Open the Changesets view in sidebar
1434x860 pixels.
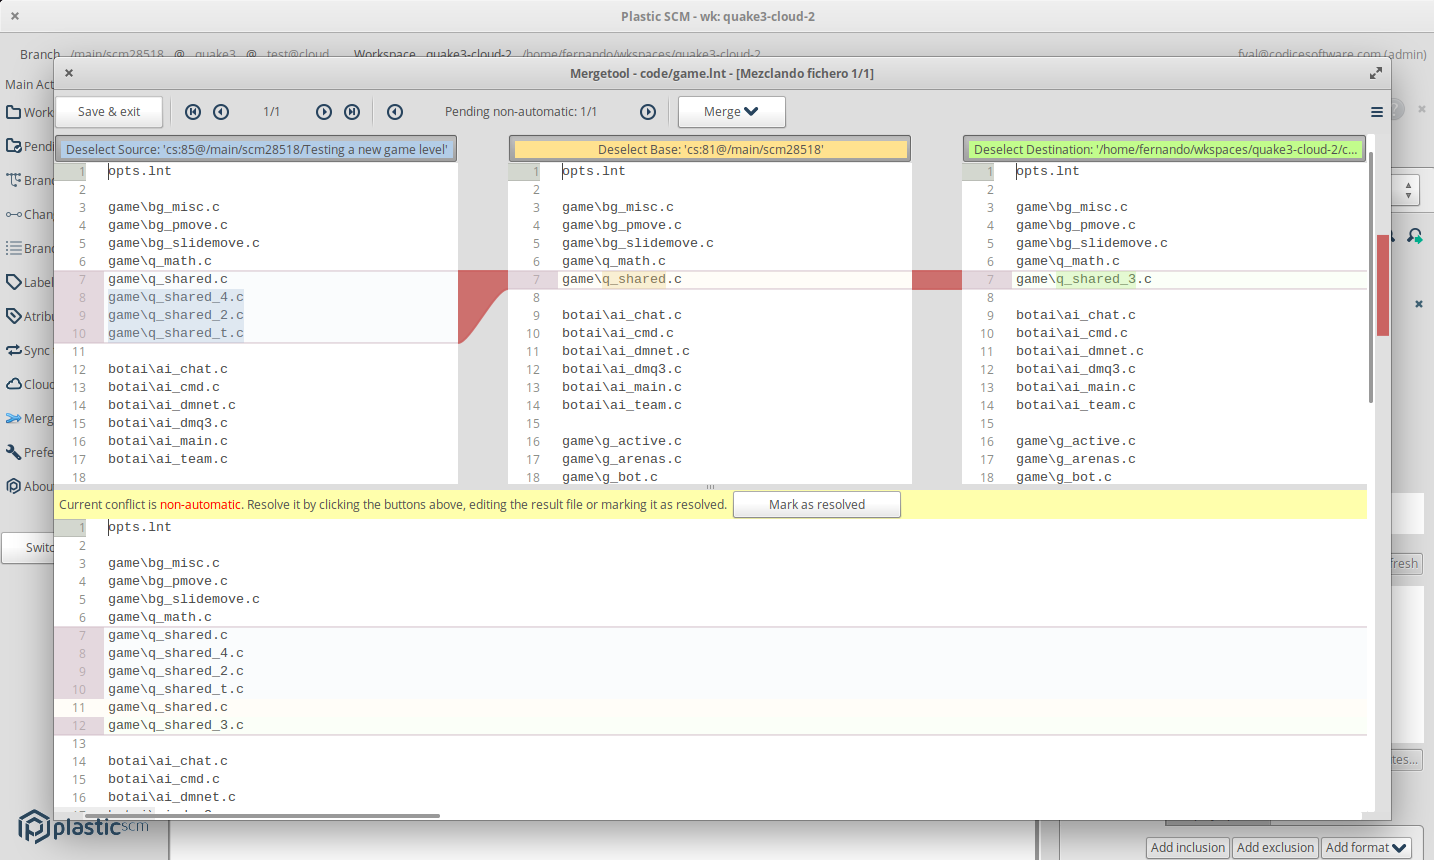point(14,214)
